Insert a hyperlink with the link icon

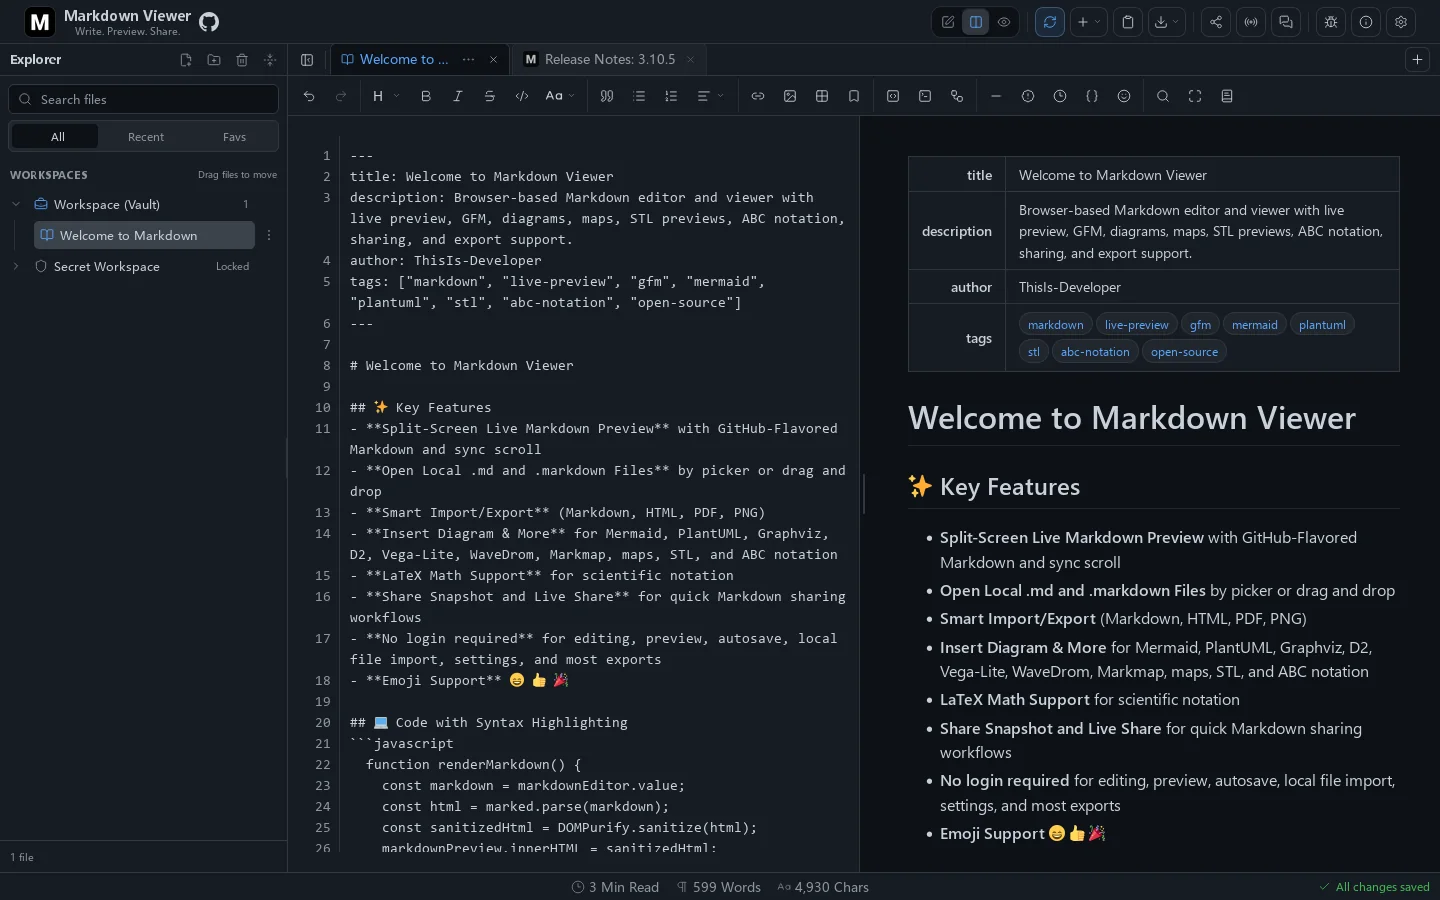(758, 96)
